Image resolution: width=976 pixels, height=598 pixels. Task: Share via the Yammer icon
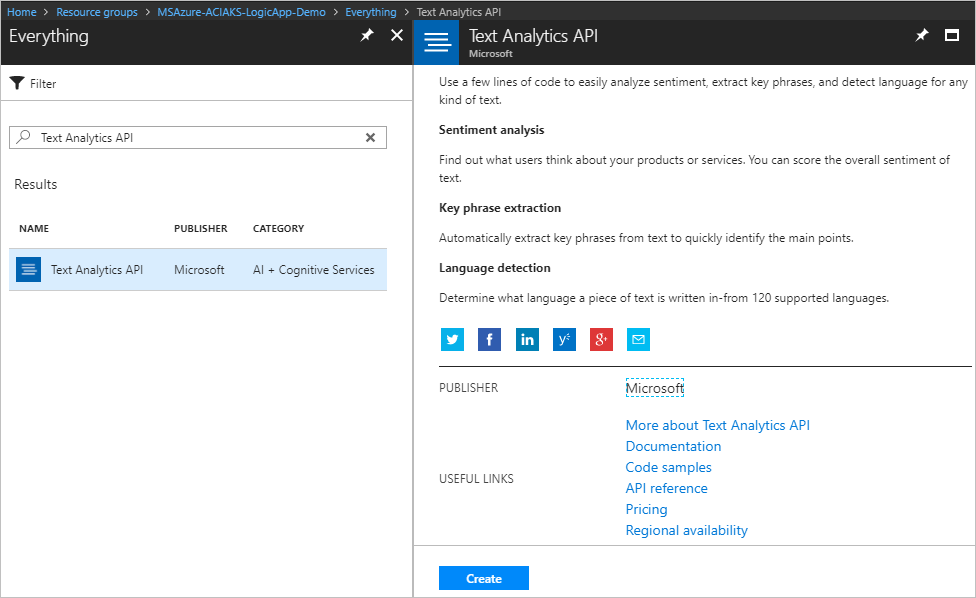point(565,339)
